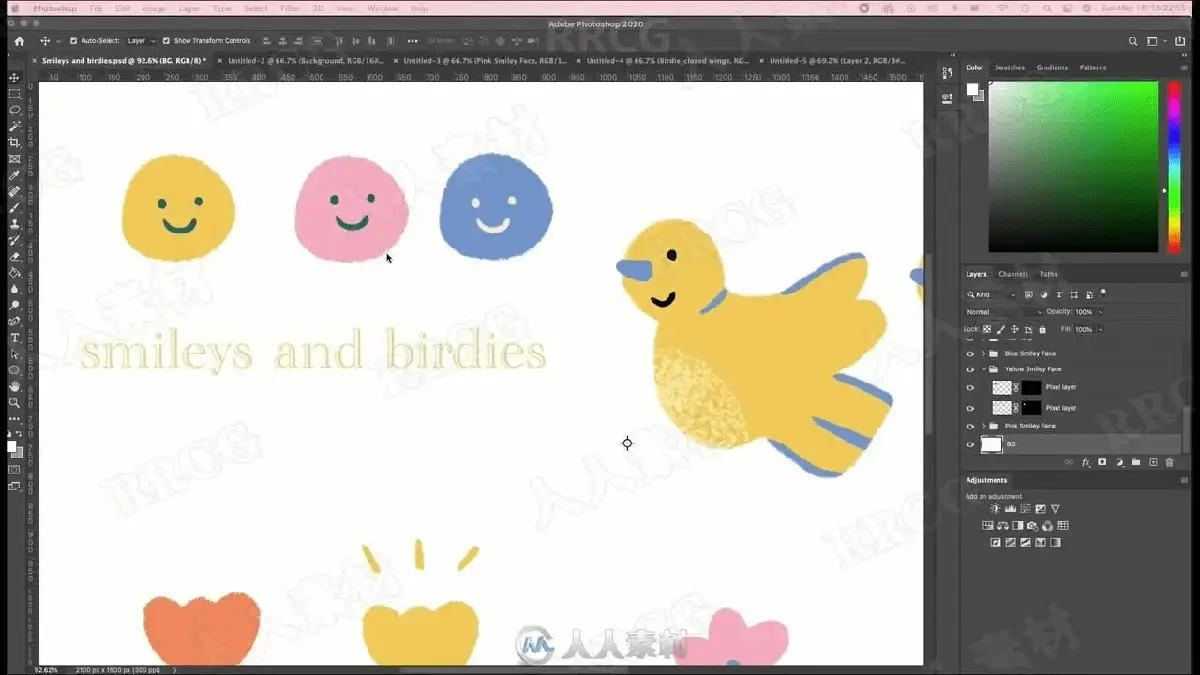Select the Ellipse shape tool

coord(14,370)
